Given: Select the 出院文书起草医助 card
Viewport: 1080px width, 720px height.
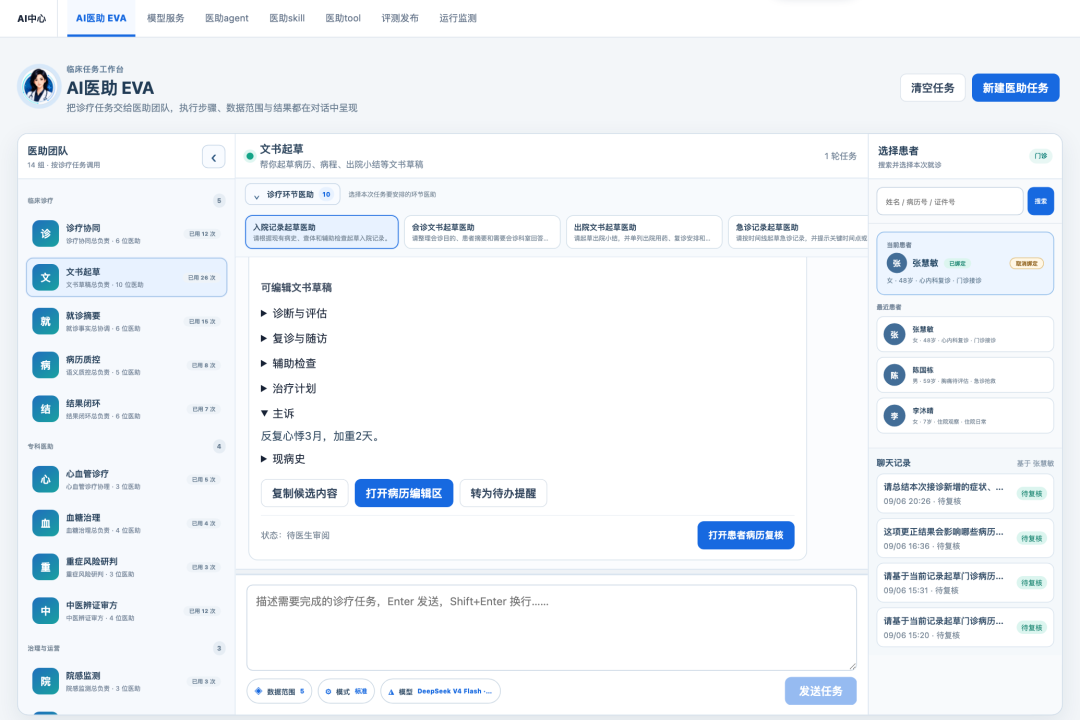Looking at the screenshot, I should pos(644,232).
